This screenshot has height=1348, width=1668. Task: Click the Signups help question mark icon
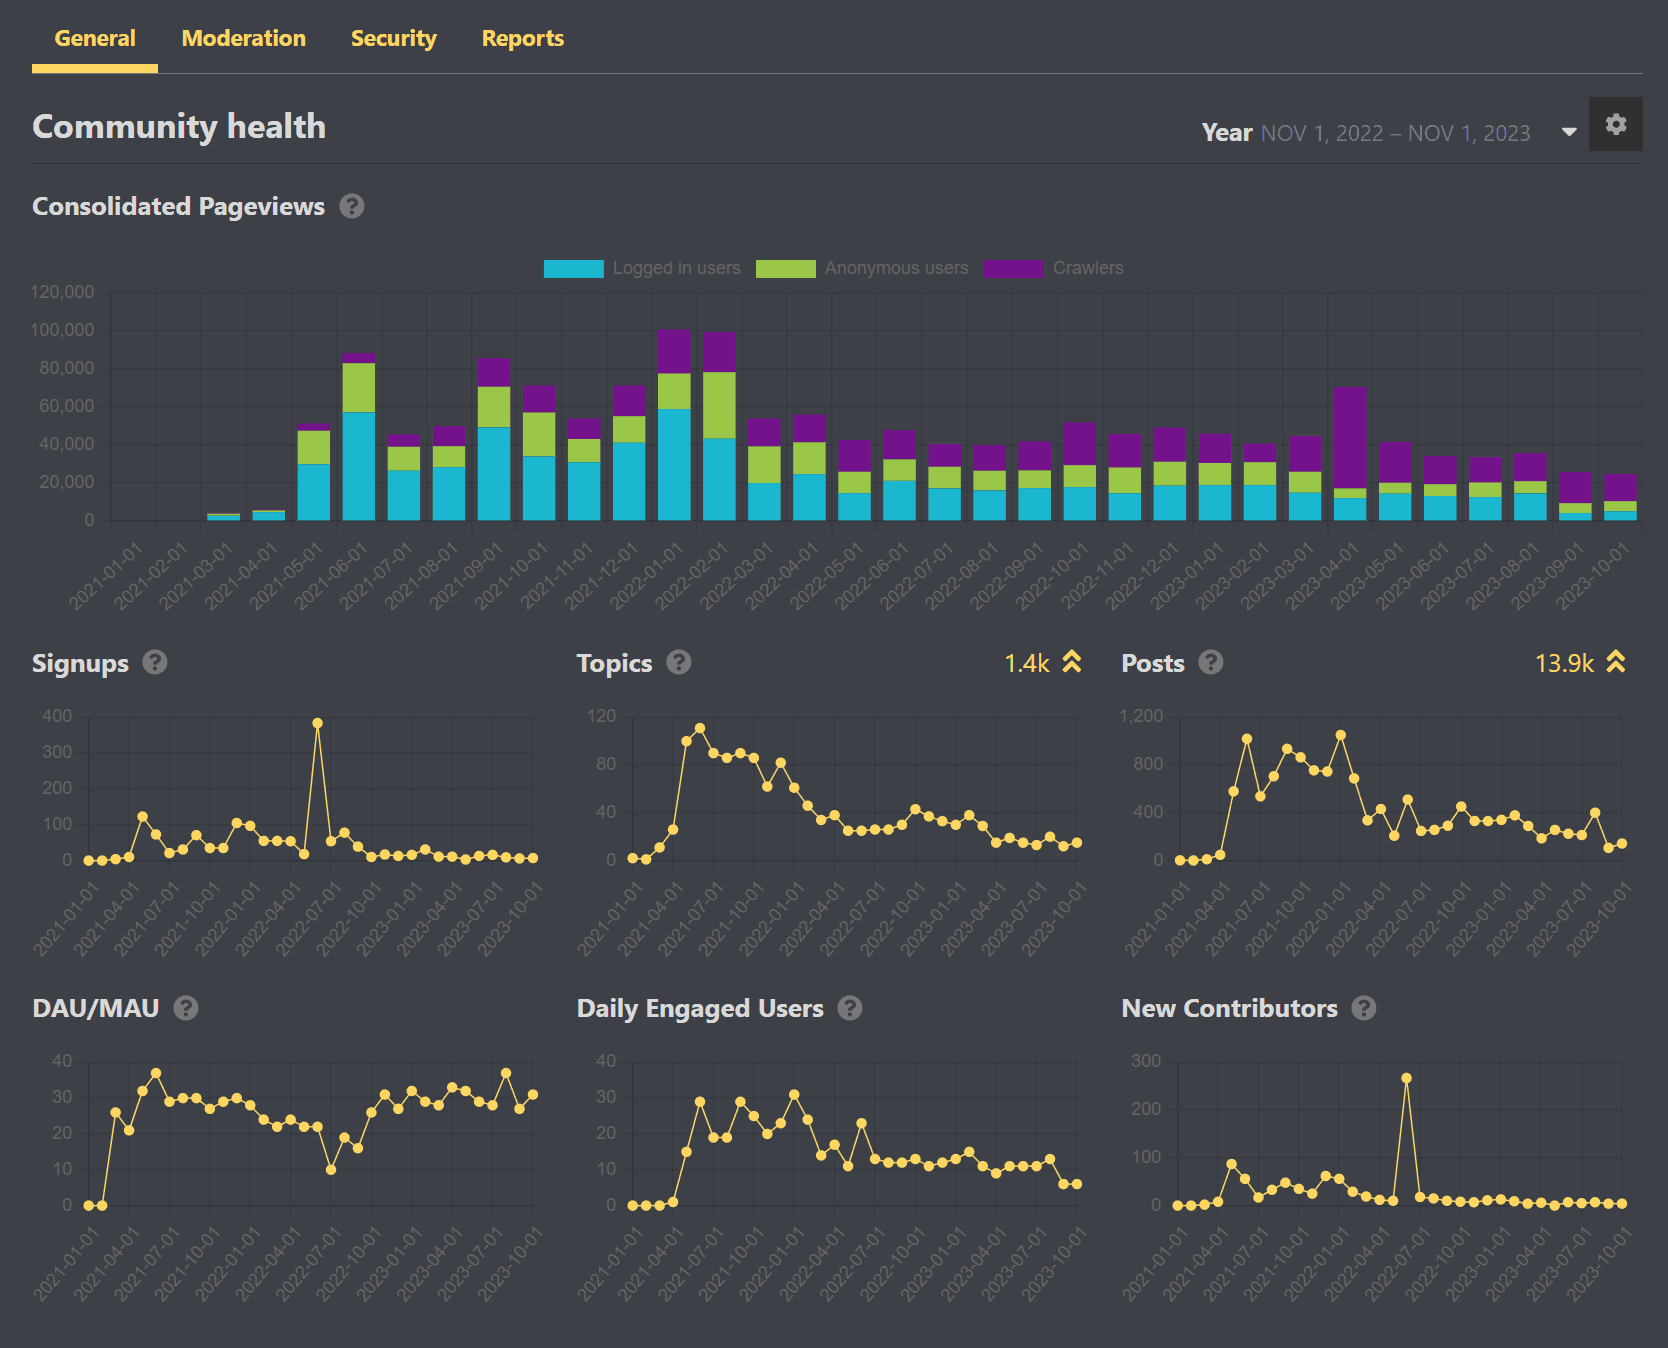pyautogui.click(x=155, y=662)
